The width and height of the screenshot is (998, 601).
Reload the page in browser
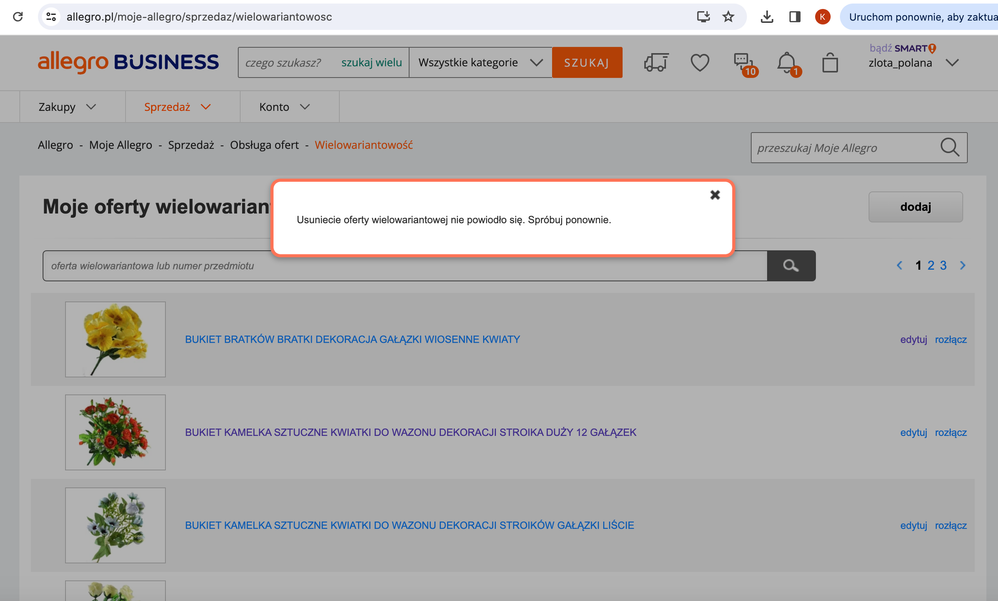pos(17,17)
